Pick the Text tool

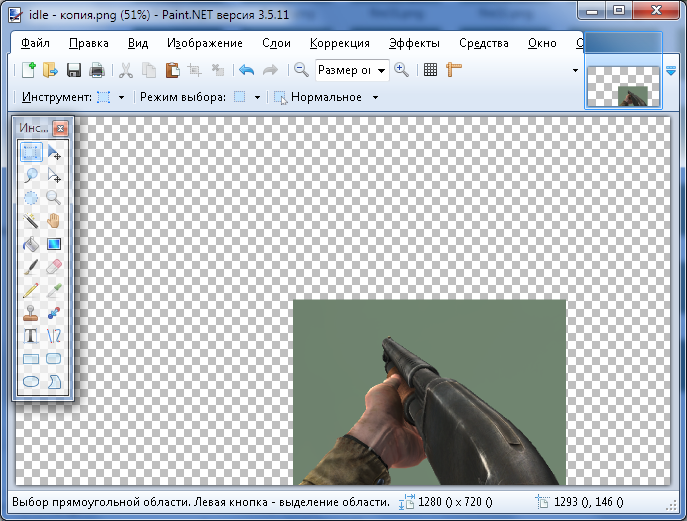32,336
